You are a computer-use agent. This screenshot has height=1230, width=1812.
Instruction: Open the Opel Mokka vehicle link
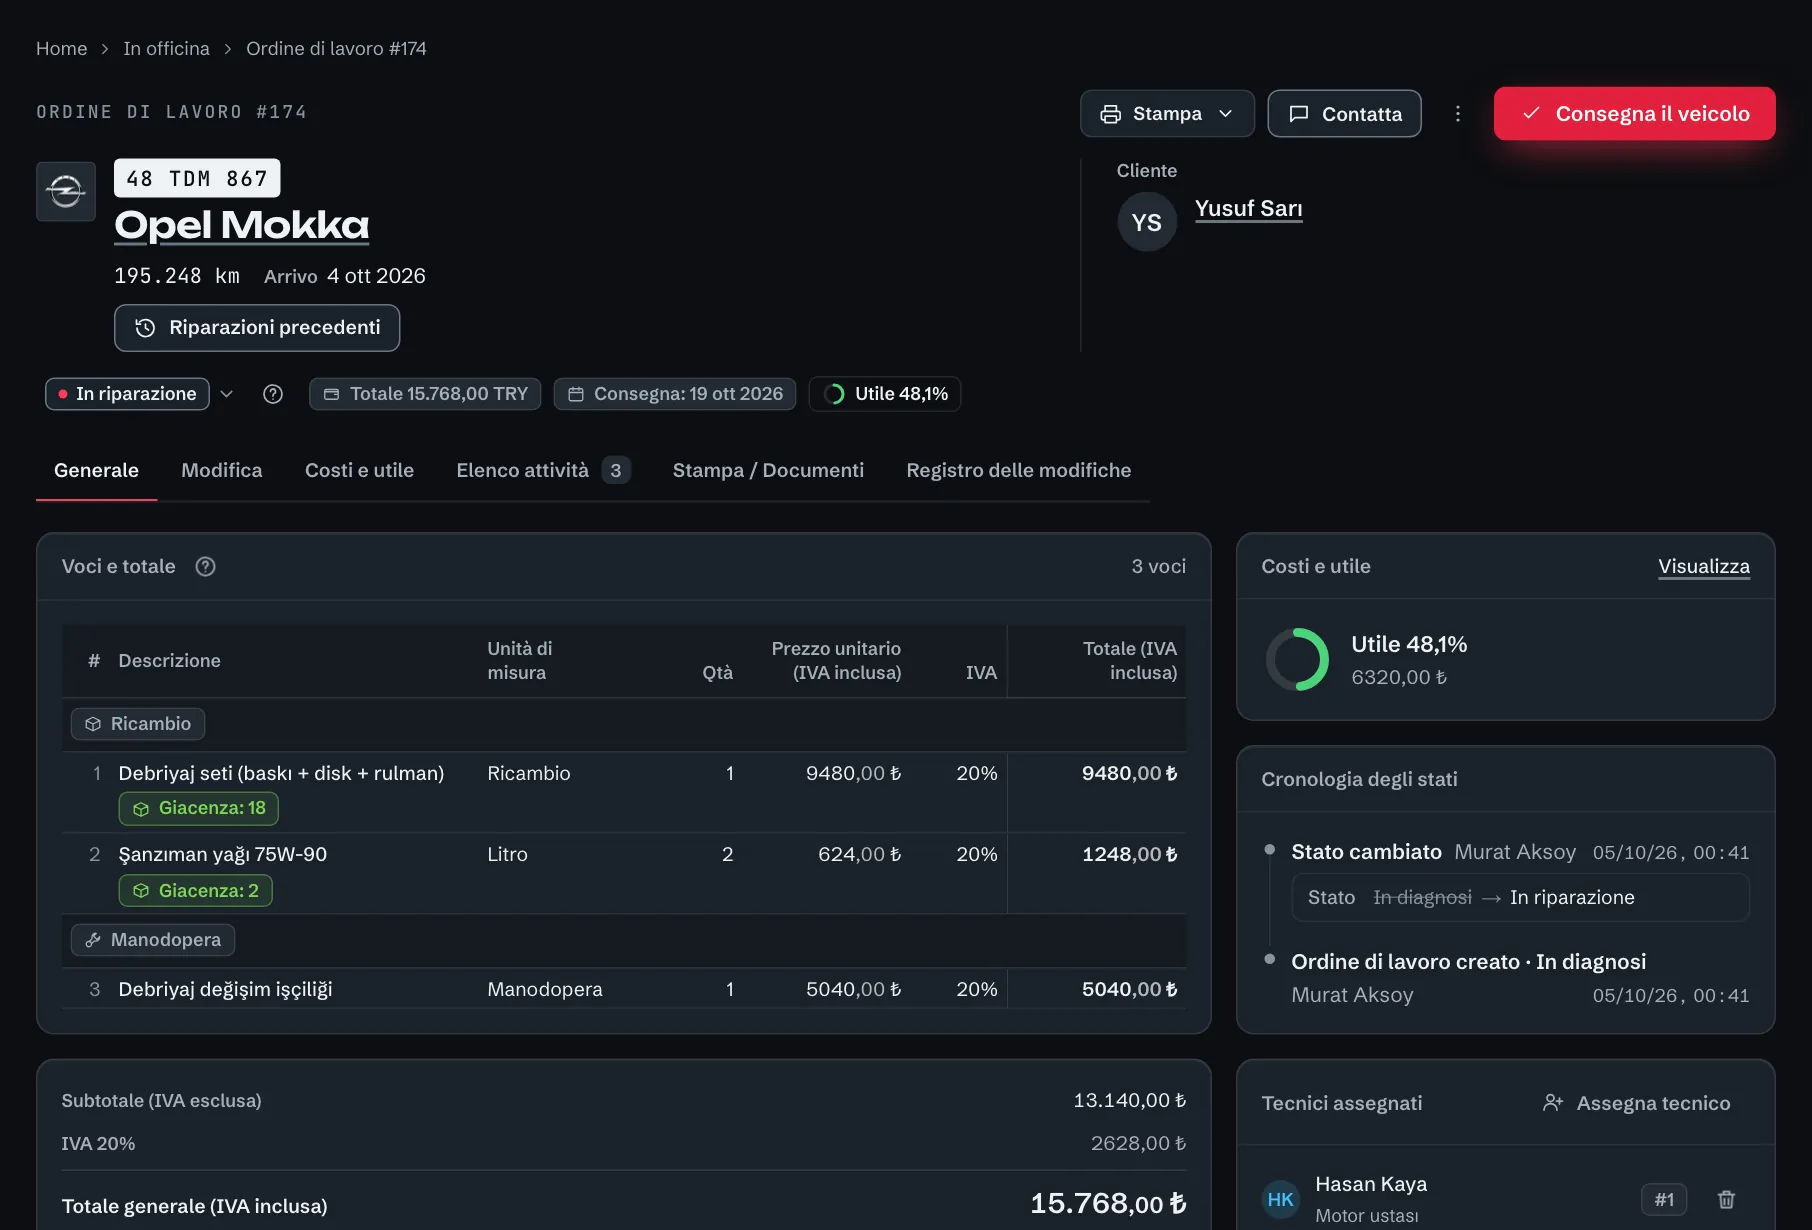pos(242,225)
